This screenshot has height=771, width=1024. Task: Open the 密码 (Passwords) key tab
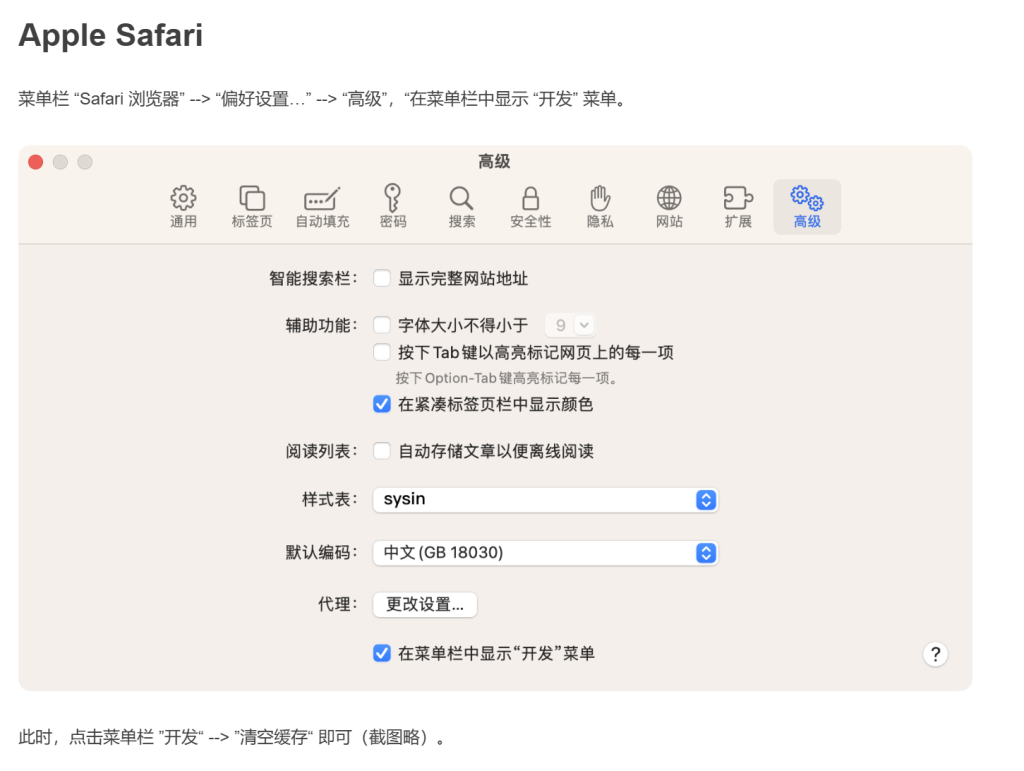(393, 206)
